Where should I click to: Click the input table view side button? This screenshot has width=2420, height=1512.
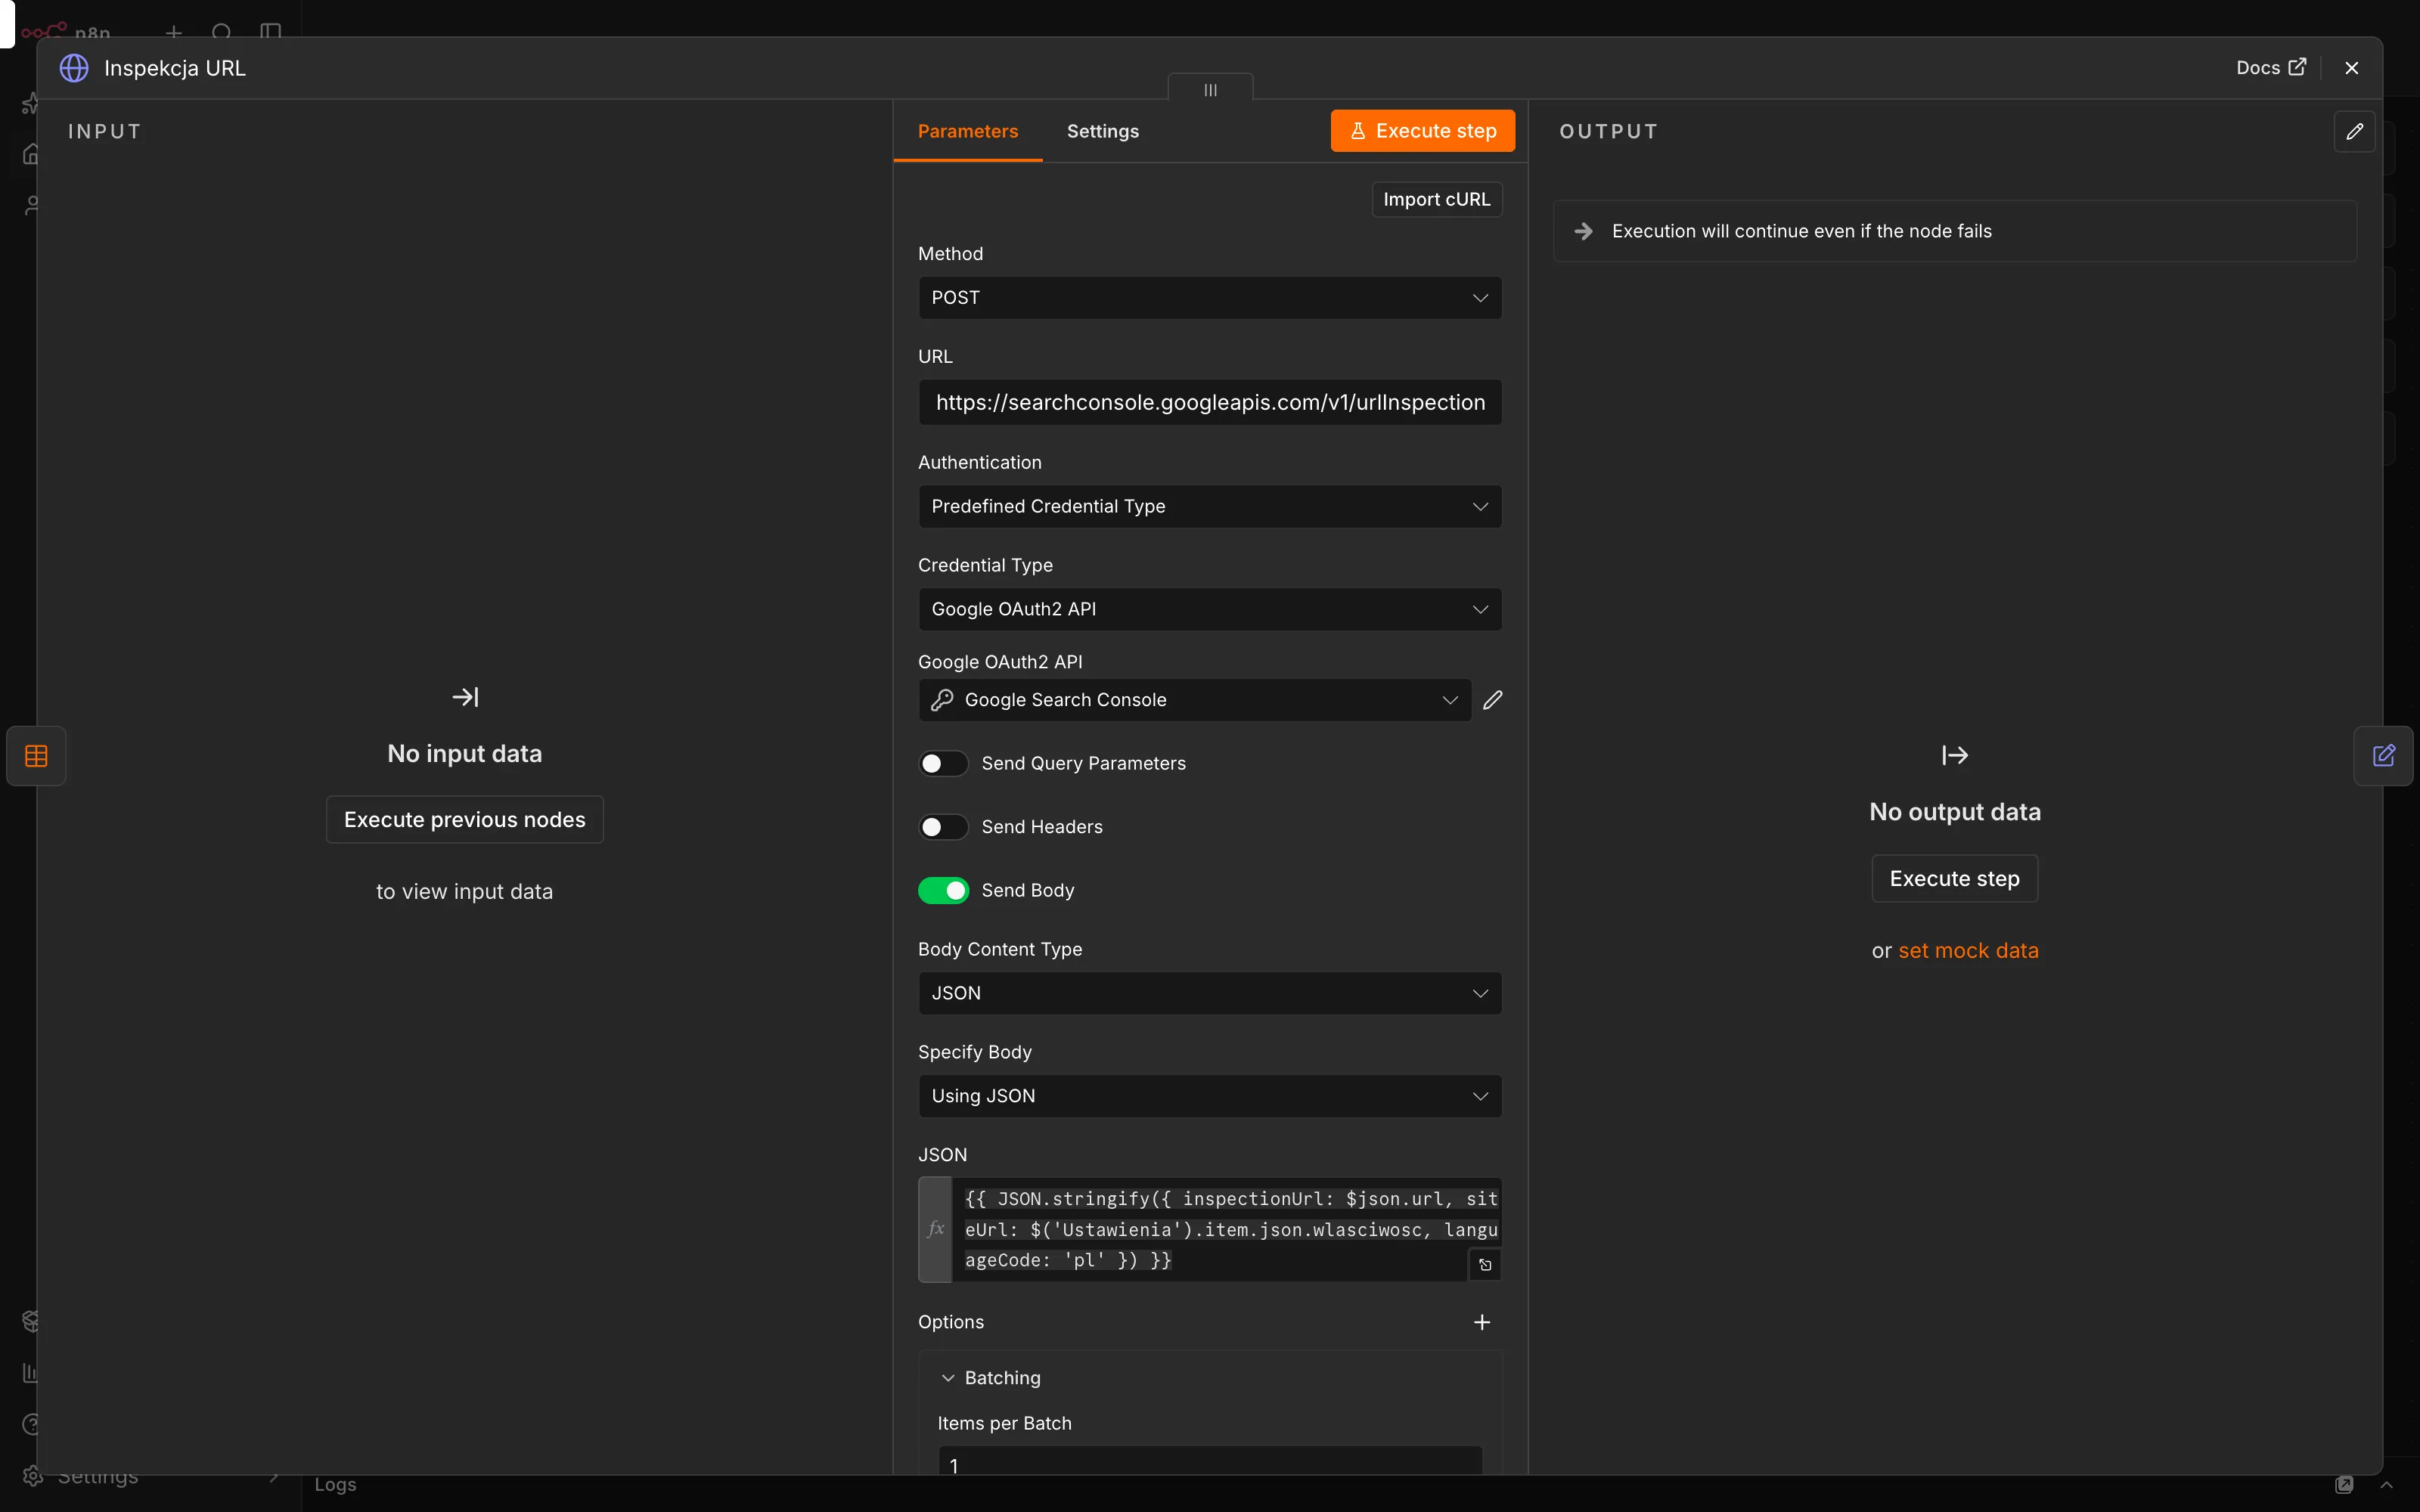pos(36,756)
